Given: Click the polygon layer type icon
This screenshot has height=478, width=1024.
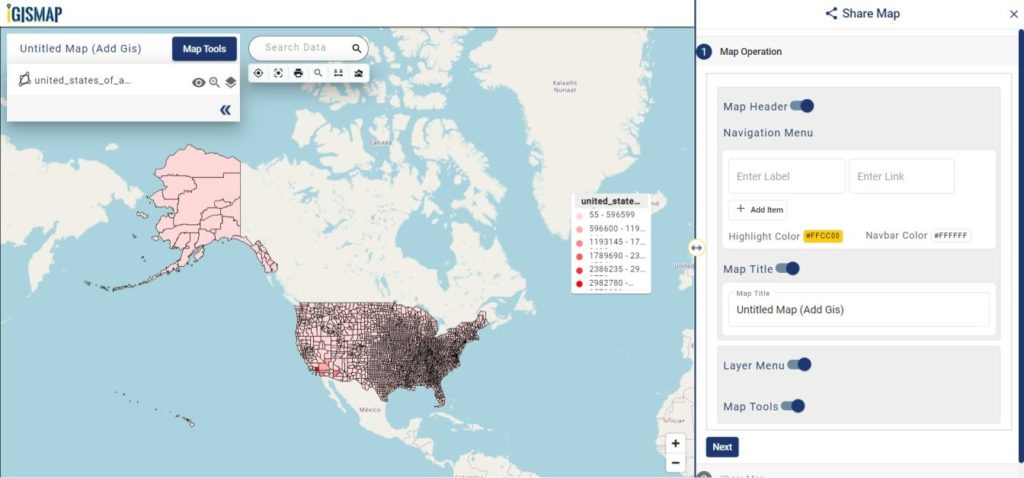Looking at the screenshot, I should click(25, 80).
